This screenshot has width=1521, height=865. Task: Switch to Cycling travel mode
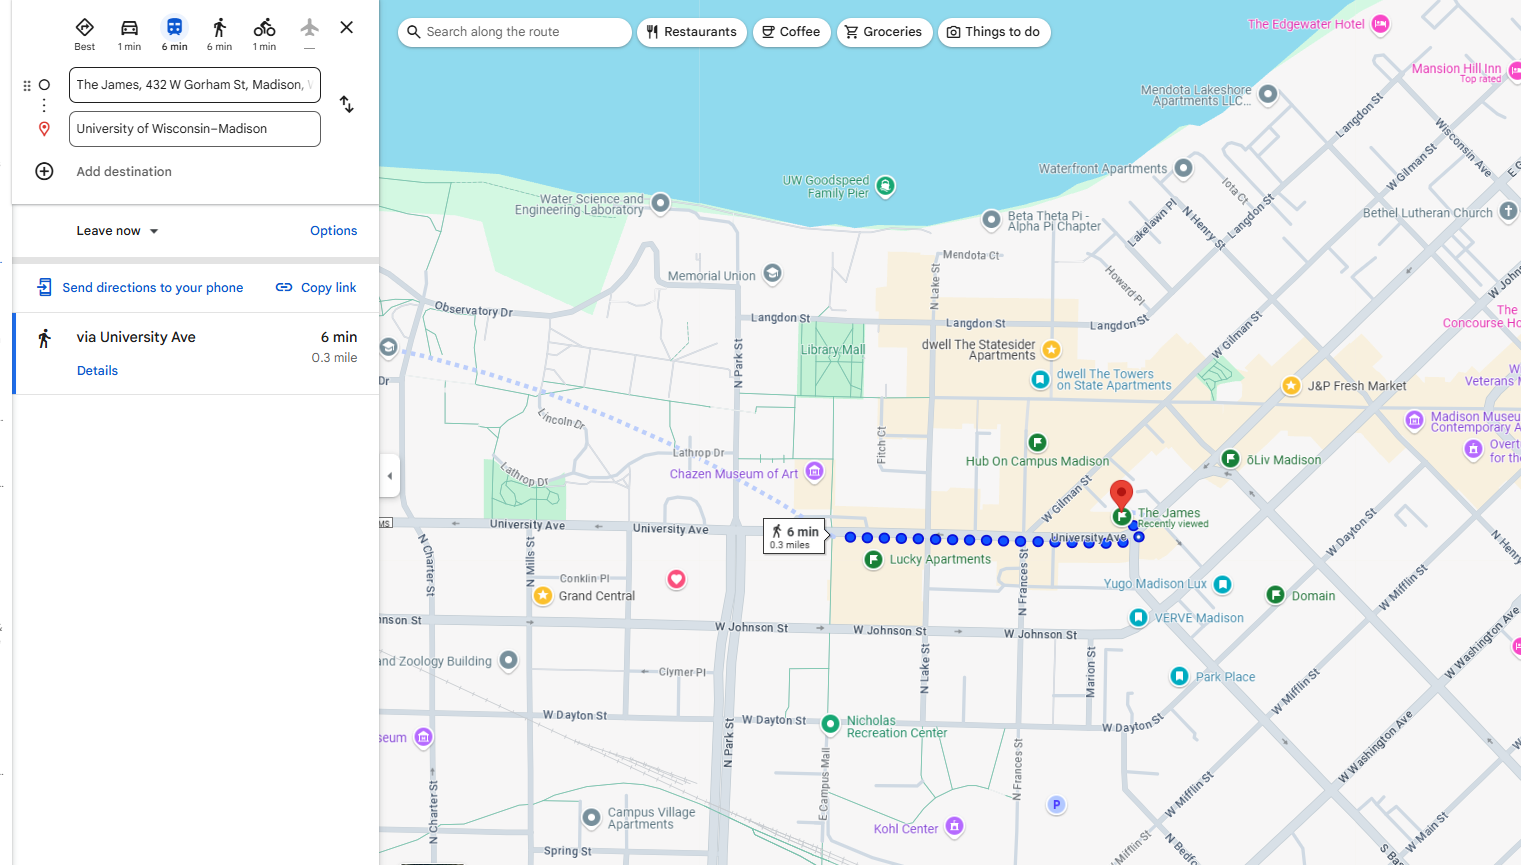[x=264, y=32]
